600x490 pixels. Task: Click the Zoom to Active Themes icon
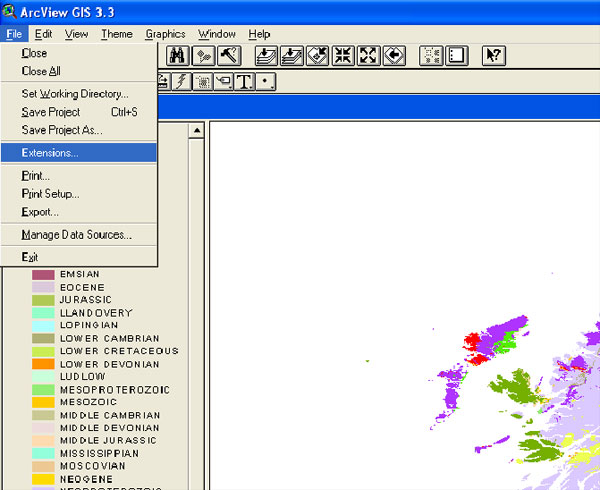pyautogui.click(x=292, y=56)
